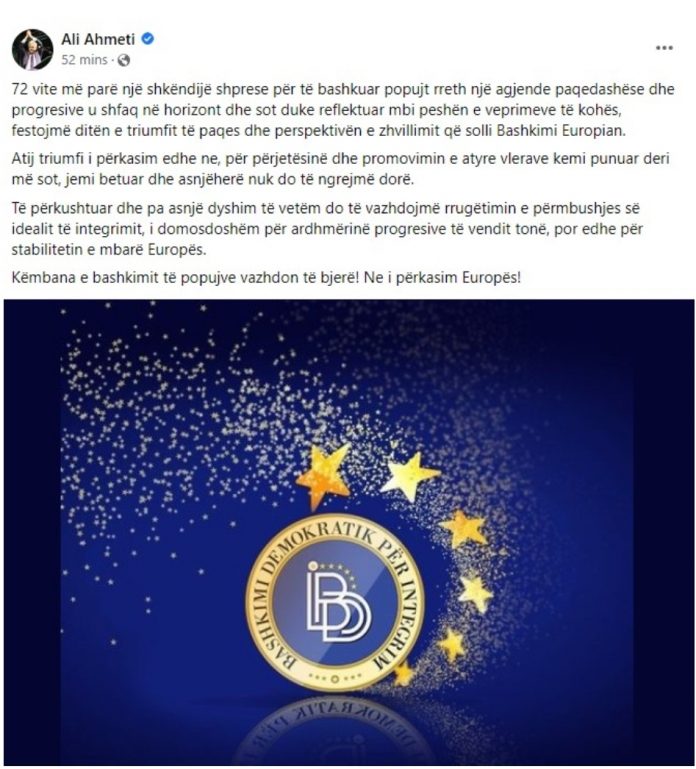This screenshot has width=696, height=769.
Task: Open the BDI logo medallion in image
Action: click(335, 602)
